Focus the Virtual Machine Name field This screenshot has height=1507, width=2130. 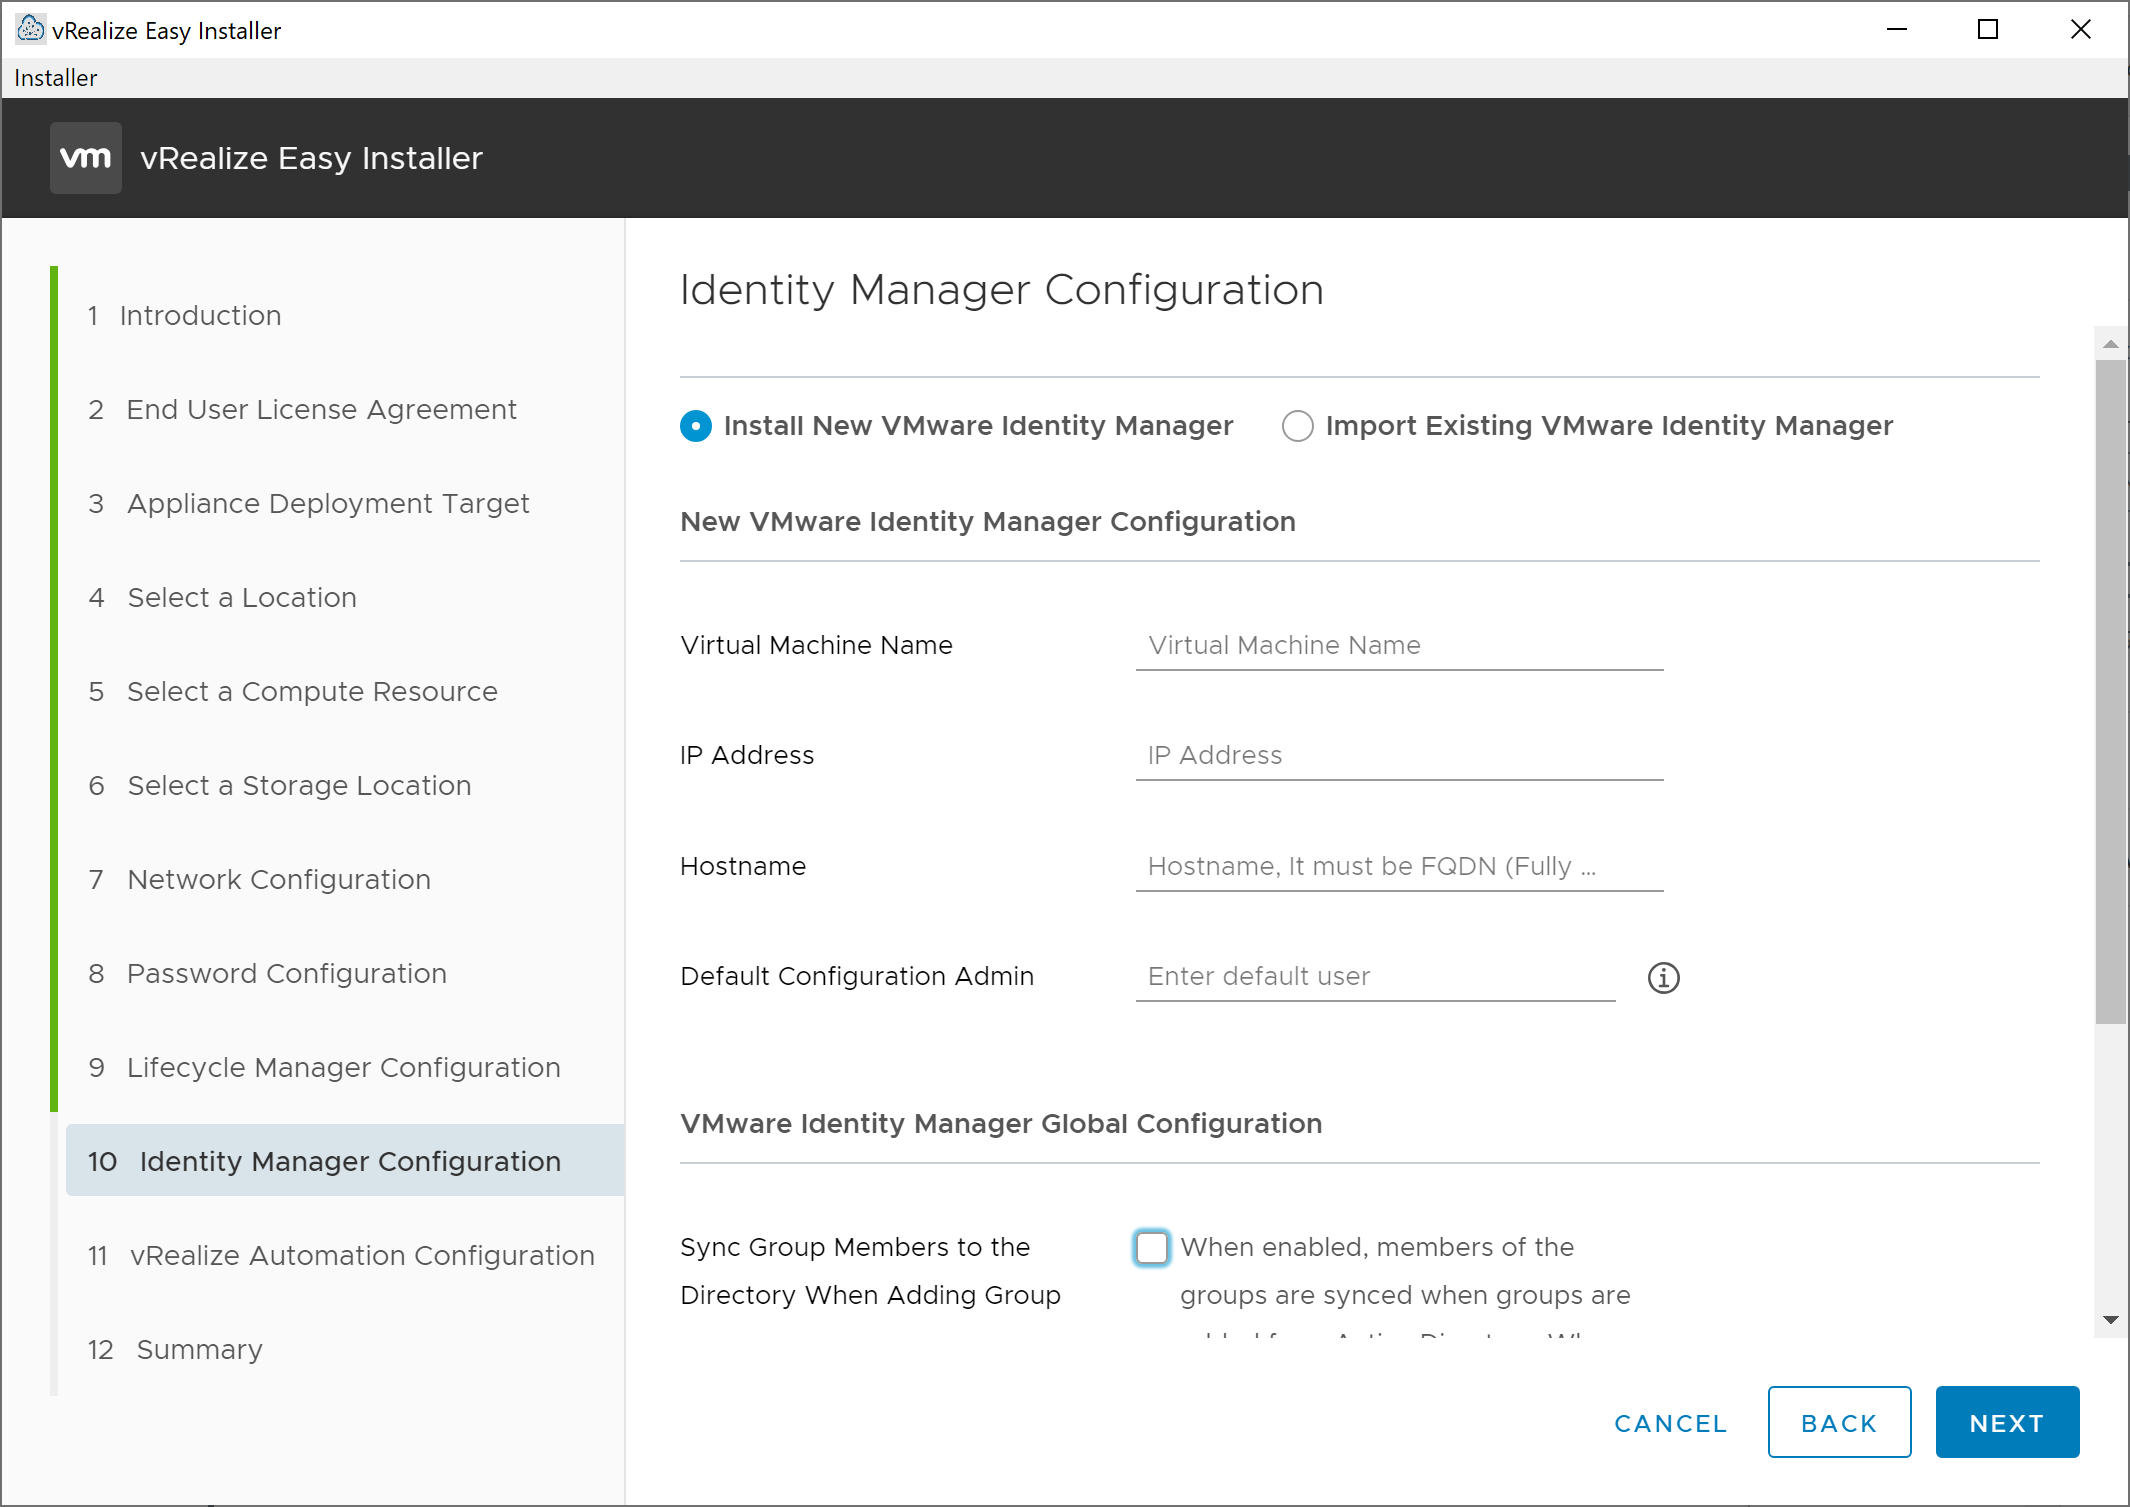pos(1398,646)
